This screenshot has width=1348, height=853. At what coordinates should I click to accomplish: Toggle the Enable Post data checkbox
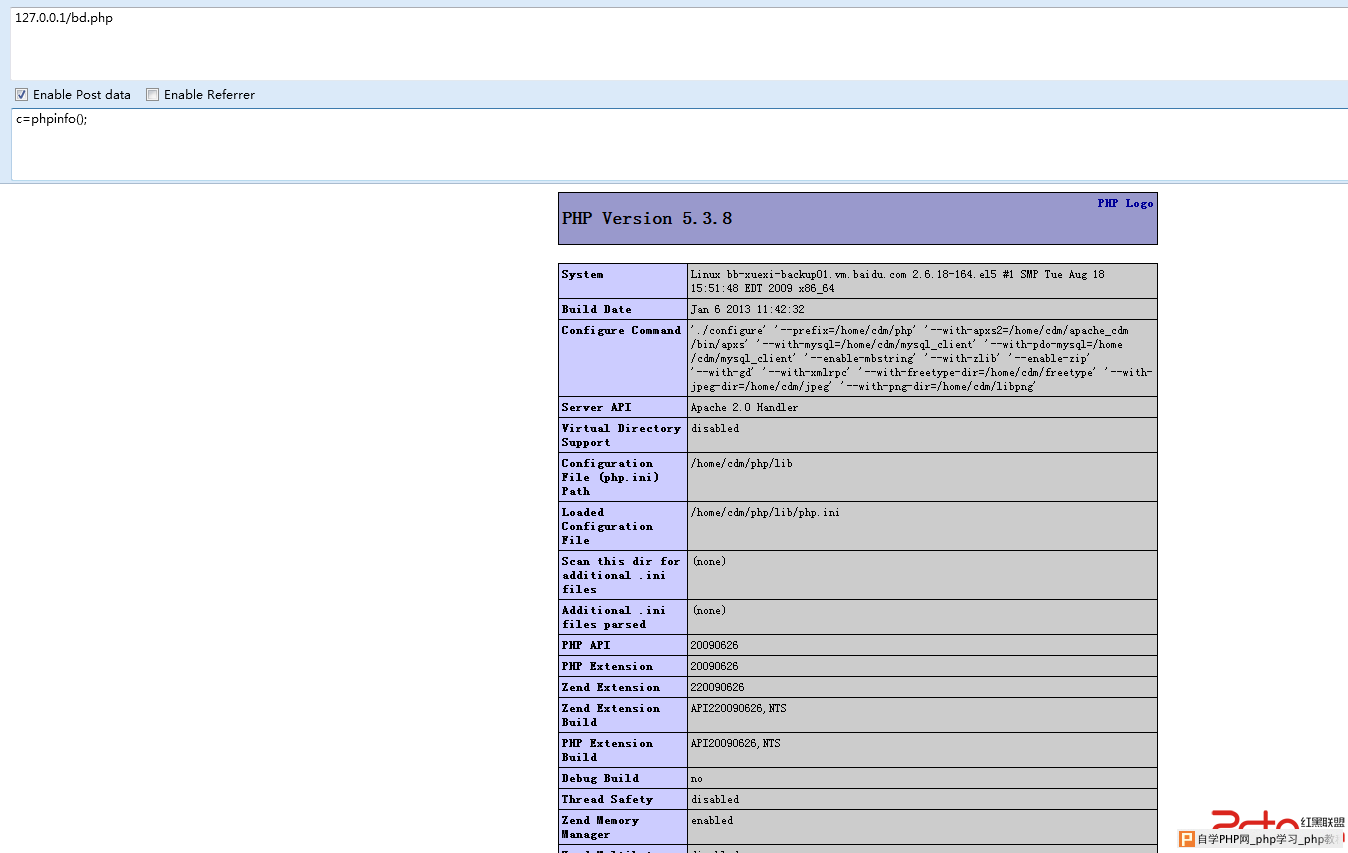coord(21,95)
